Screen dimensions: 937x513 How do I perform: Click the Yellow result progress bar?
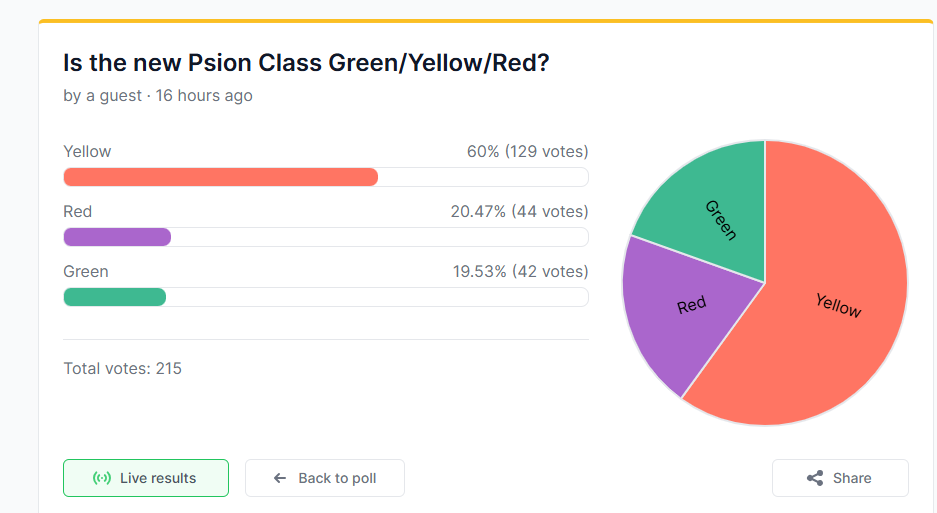220,177
